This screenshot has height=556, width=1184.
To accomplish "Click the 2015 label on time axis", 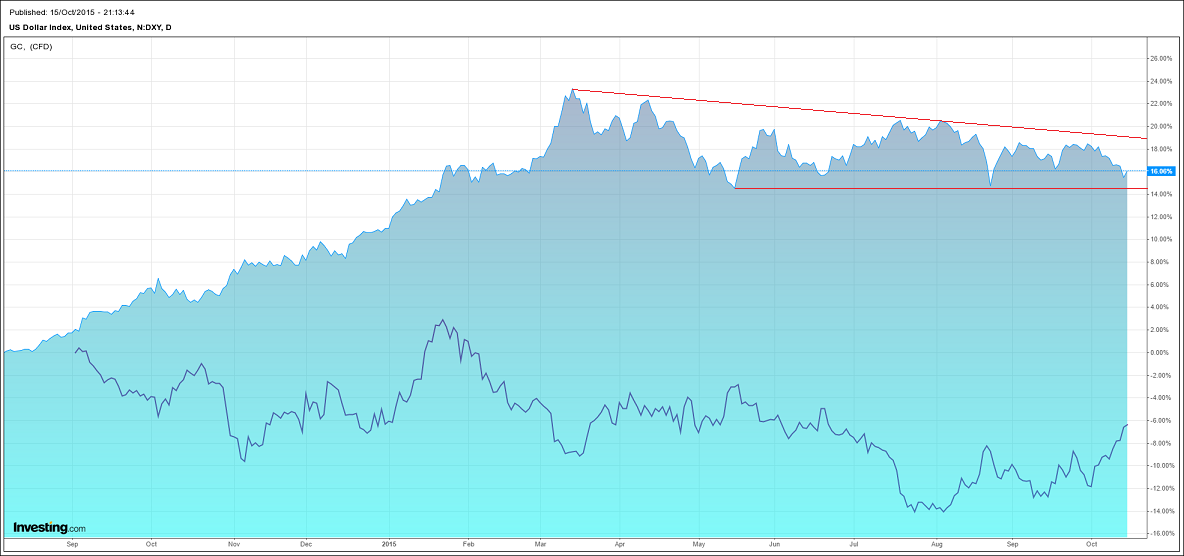I will tap(389, 543).
